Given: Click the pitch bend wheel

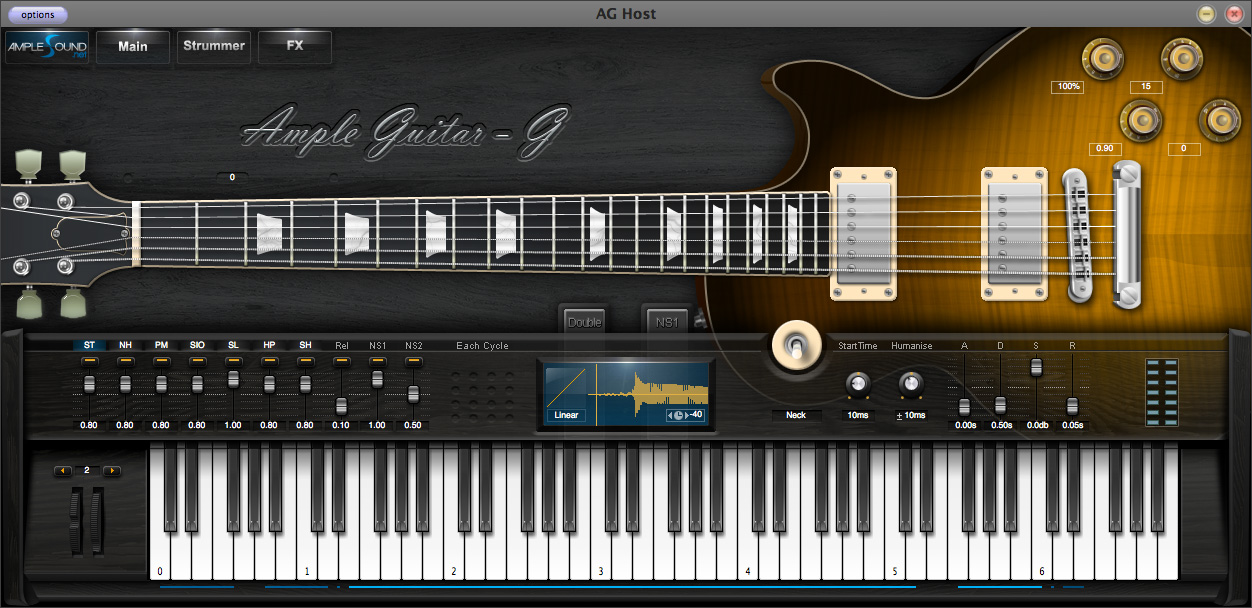Looking at the screenshot, I should (77, 521).
